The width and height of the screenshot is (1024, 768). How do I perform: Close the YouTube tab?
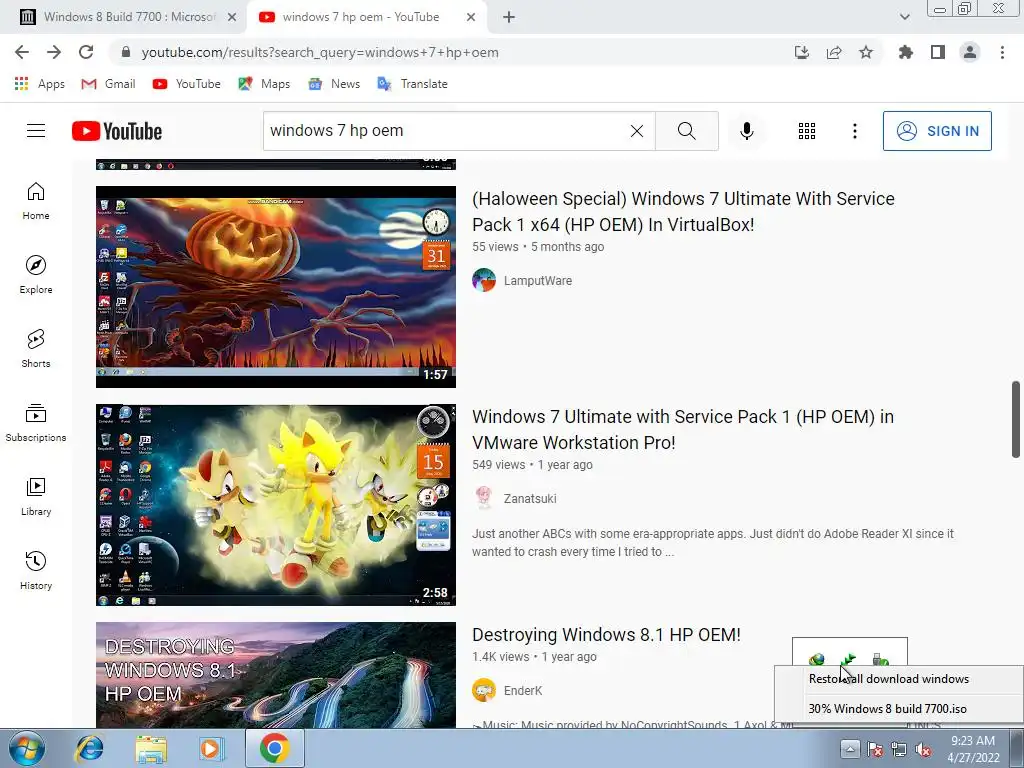click(x=471, y=17)
